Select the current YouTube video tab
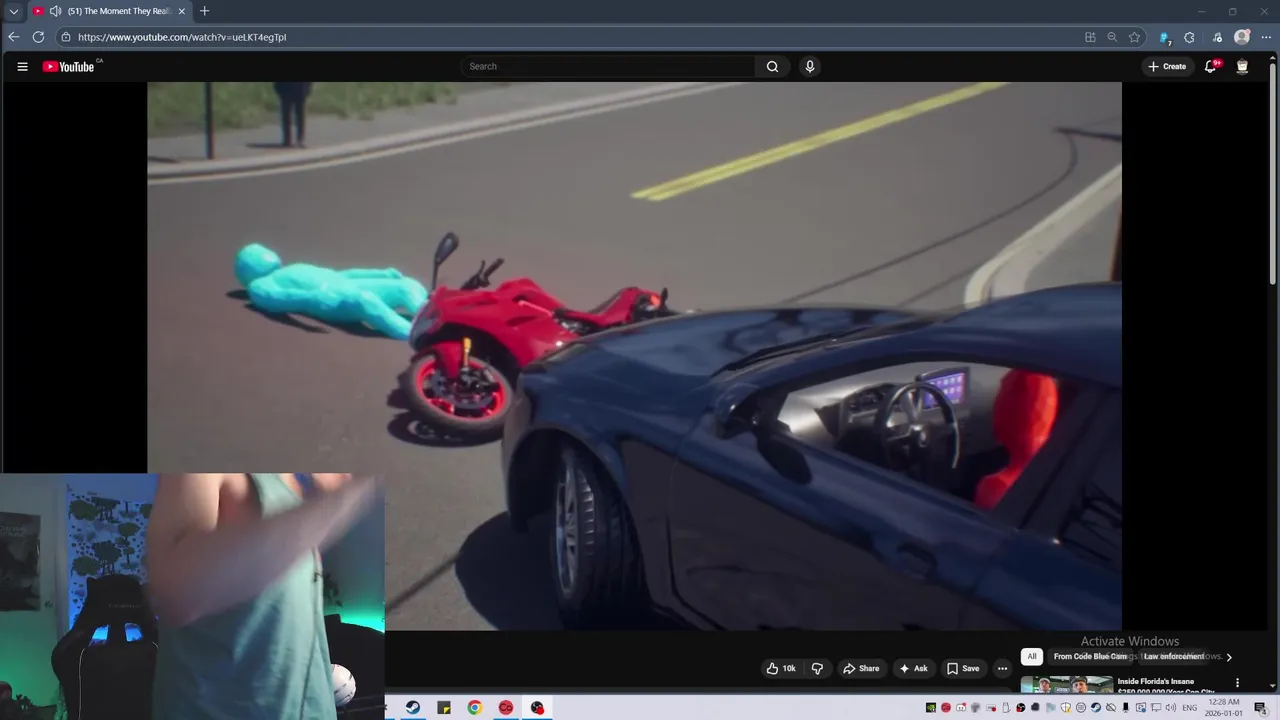The image size is (1280, 720). pos(110,11)
